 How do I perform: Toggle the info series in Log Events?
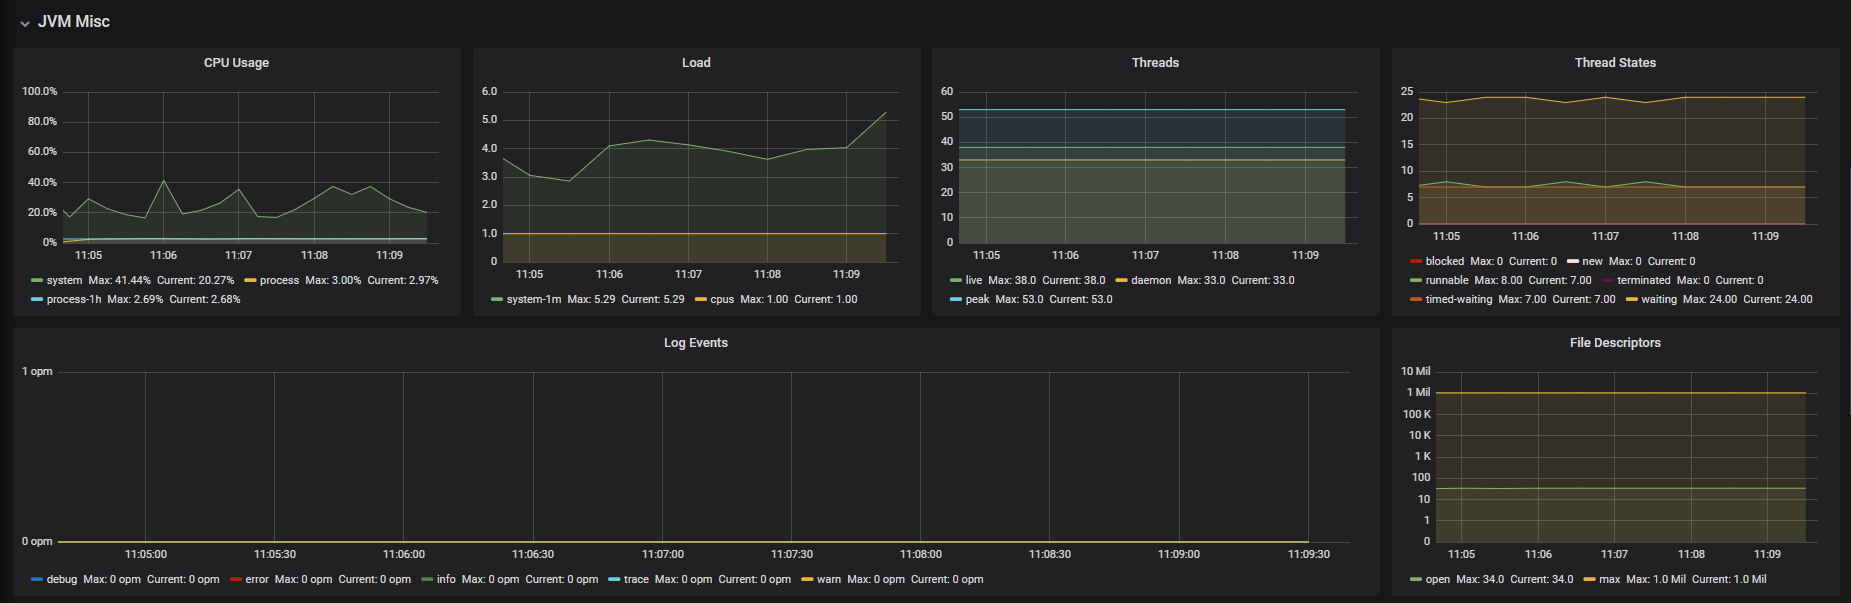[446, 579]
